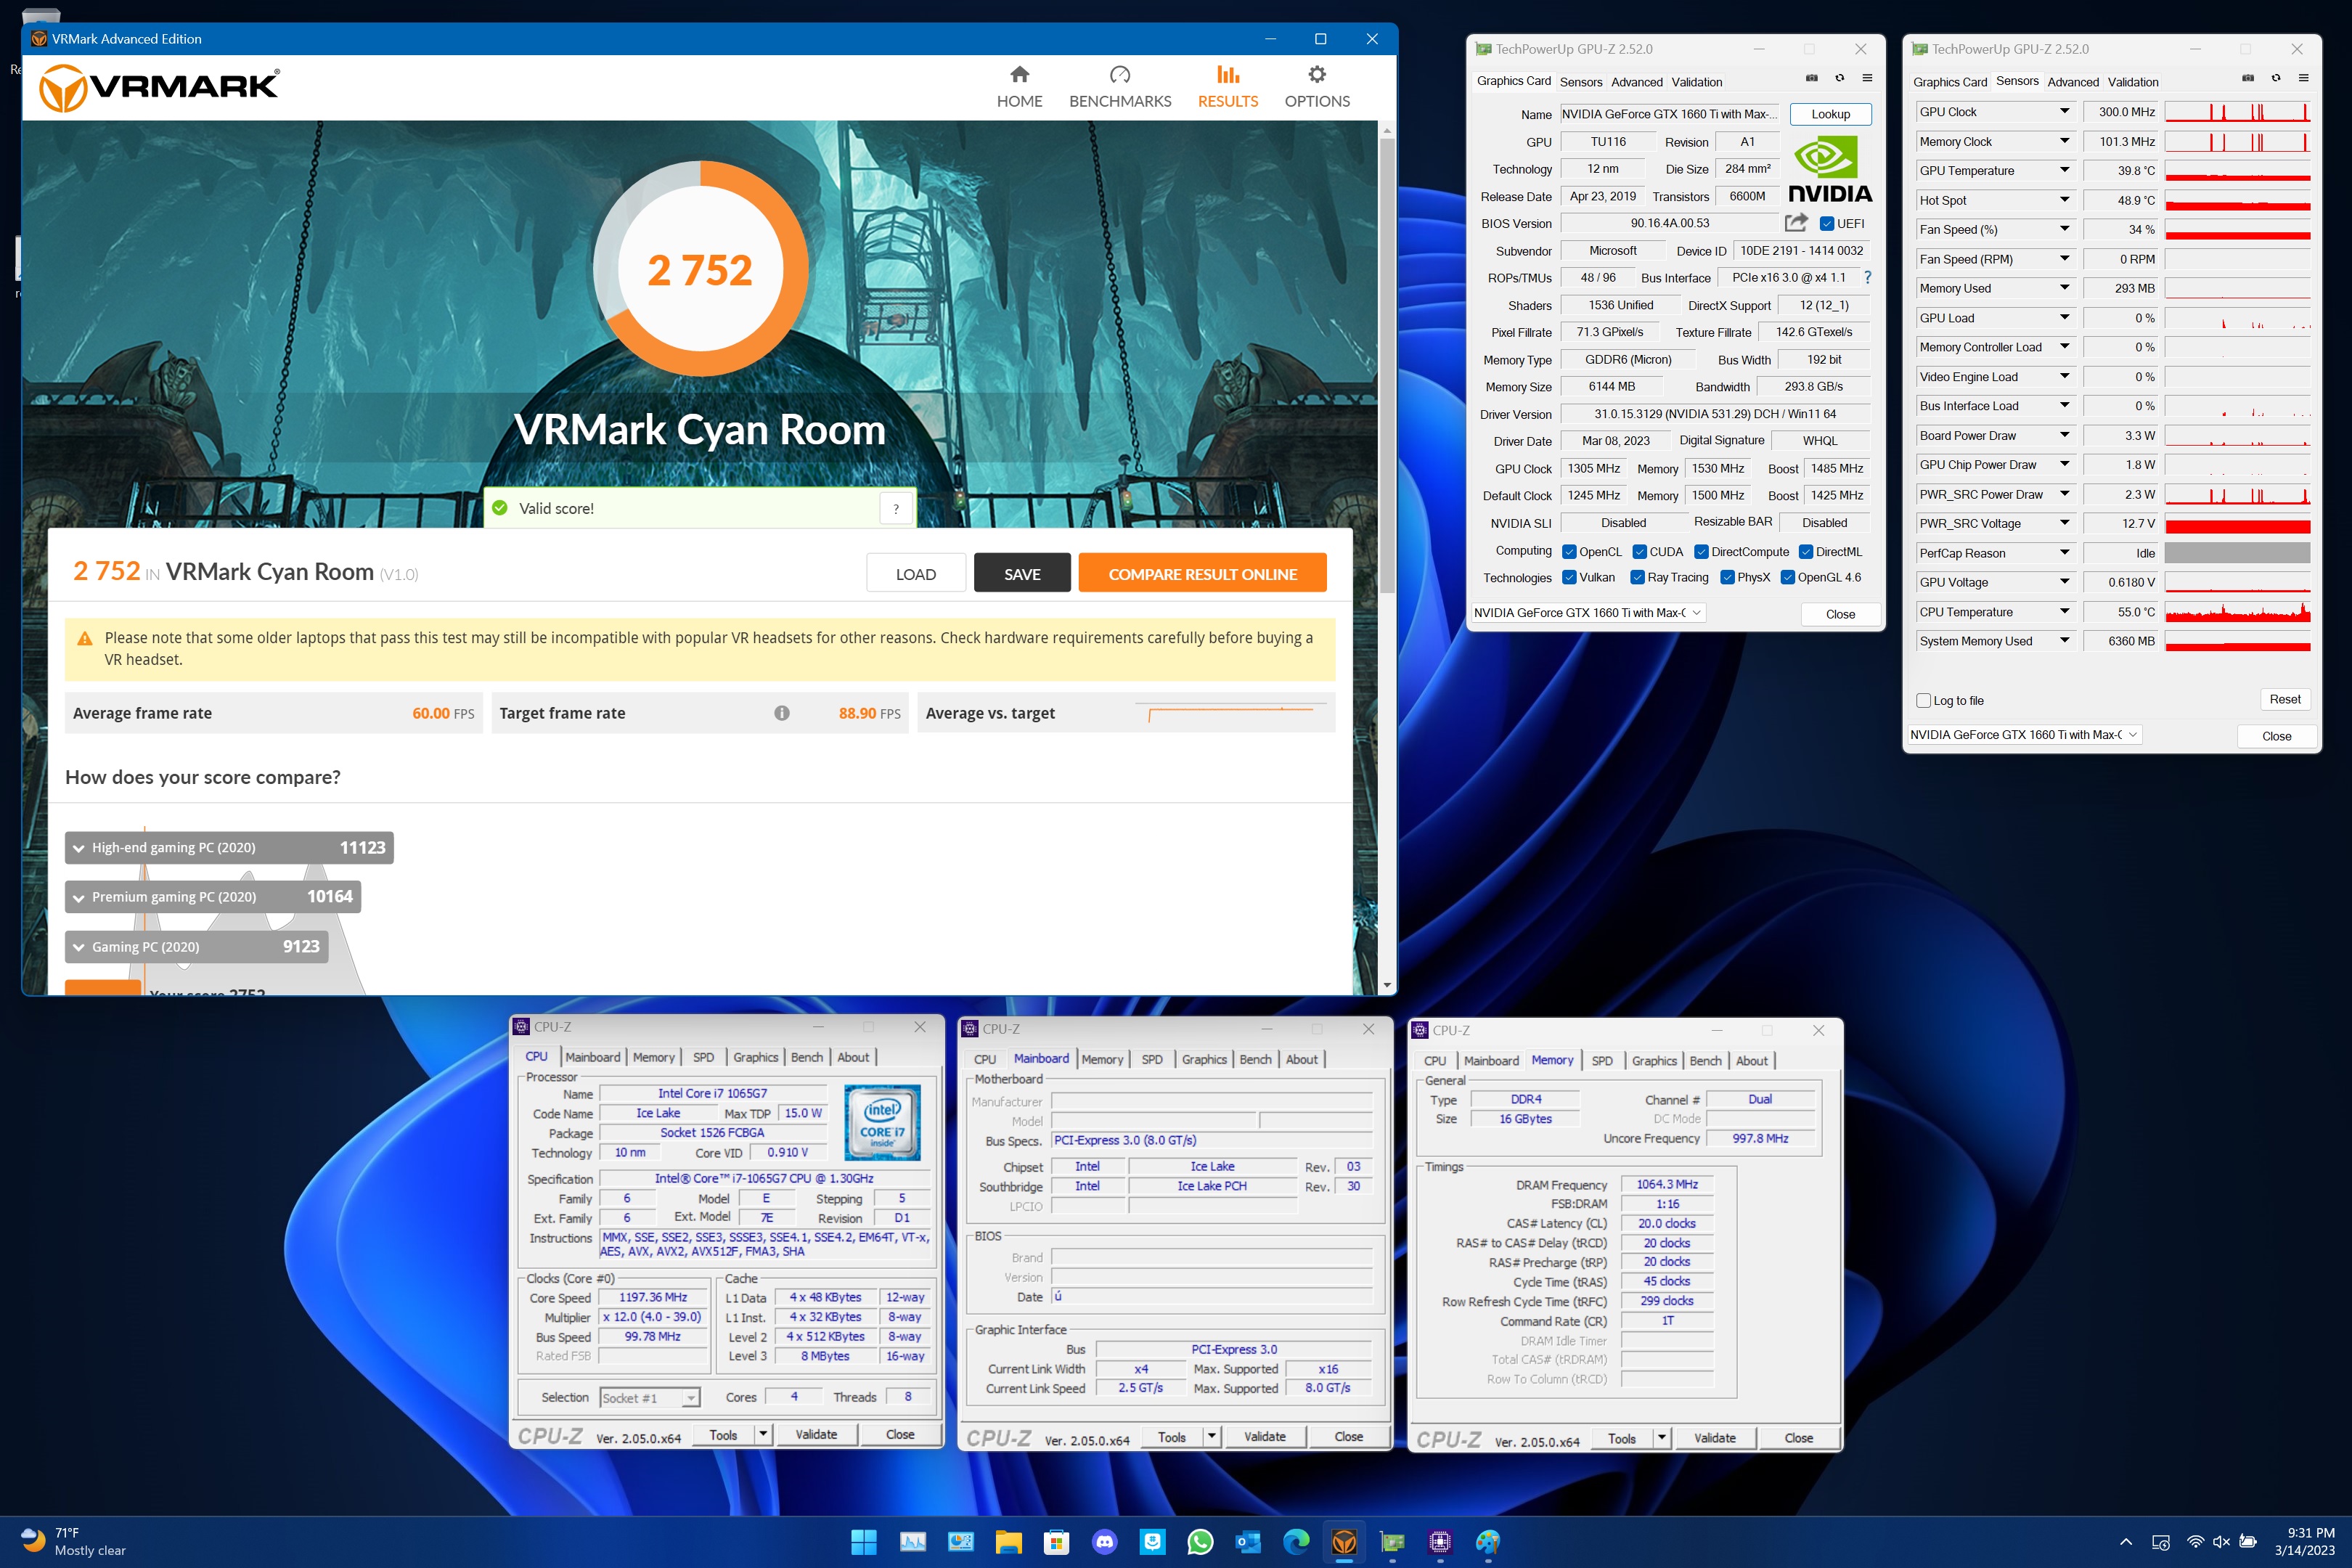Click Validate in CPU-Z Memory window
Image resolution: width=2352 pixels, height=1568 pixels.
(x=1715, y=1438)
